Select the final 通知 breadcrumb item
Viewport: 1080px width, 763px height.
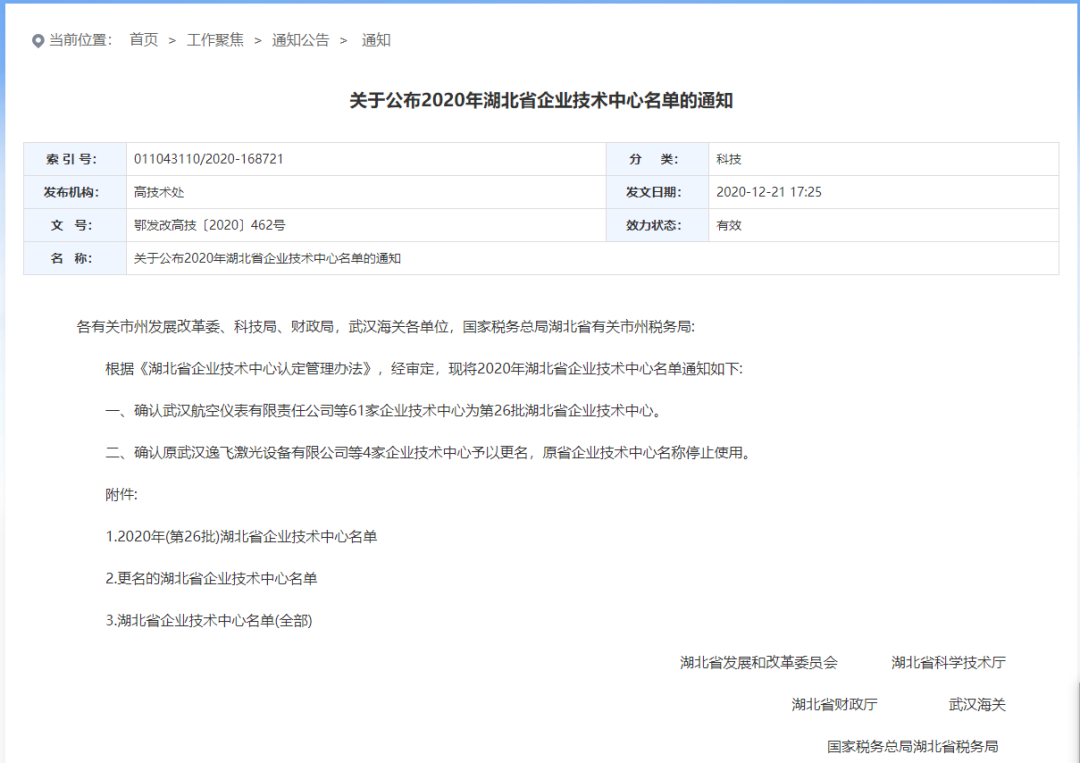[x=376, y=40]
